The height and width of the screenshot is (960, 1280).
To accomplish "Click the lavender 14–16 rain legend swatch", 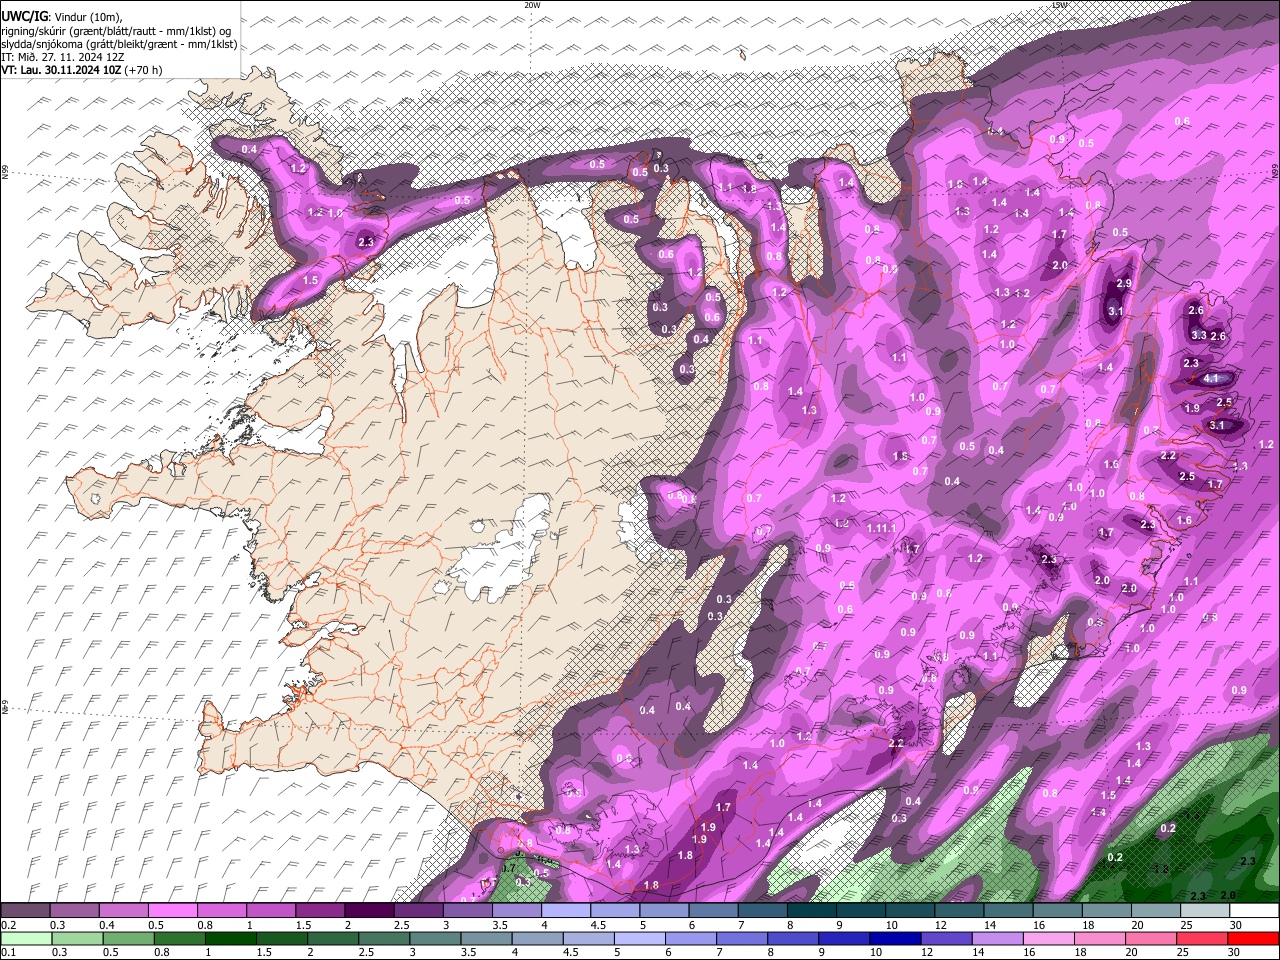I will pos(997,939).
